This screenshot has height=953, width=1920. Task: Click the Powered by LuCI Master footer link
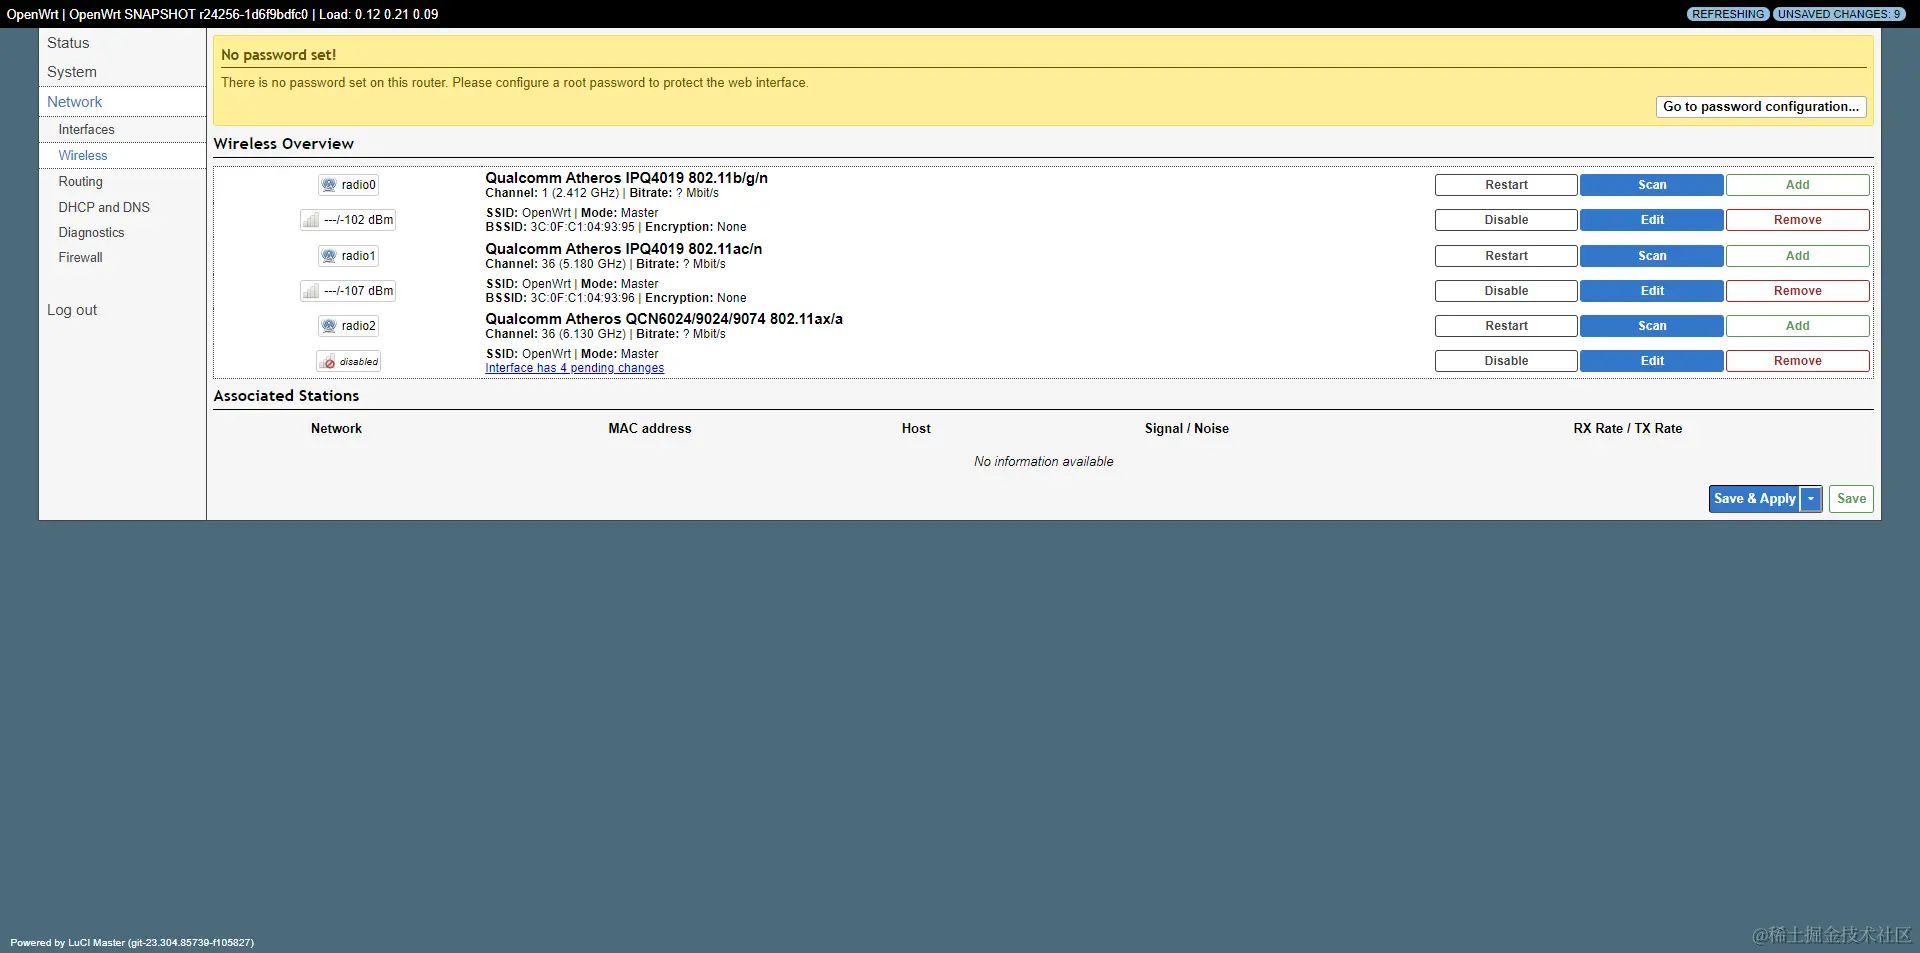132,942
